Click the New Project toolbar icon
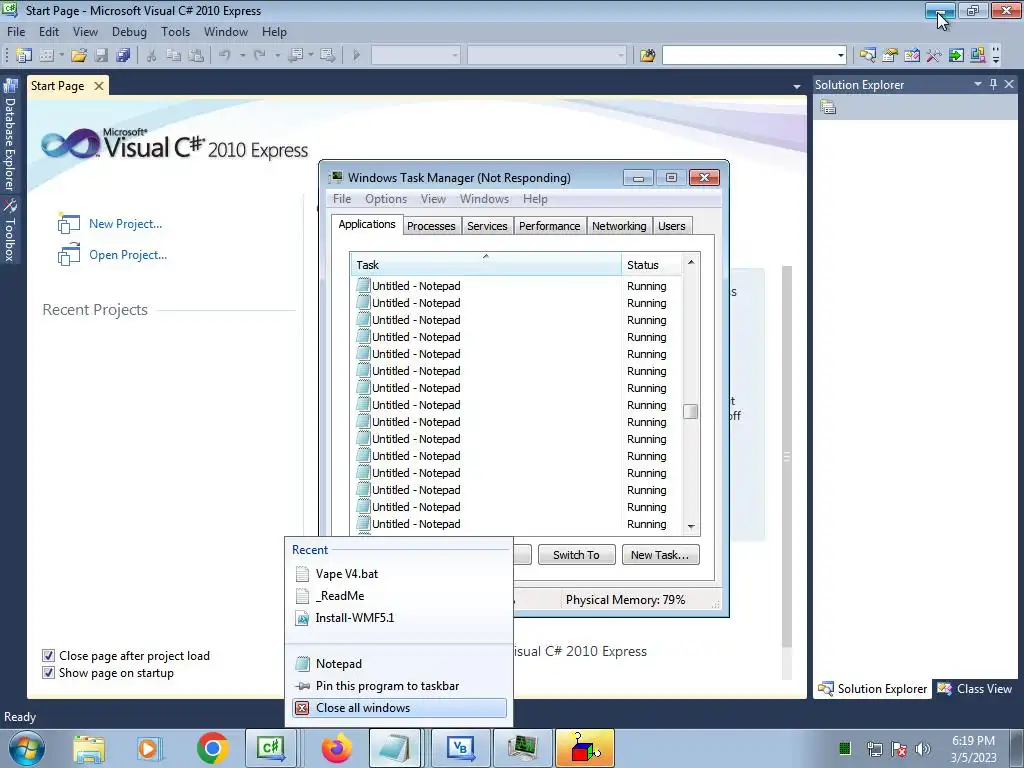This screenshot has width=1024, height=768. pyautogui.click(x=24, y=56)
